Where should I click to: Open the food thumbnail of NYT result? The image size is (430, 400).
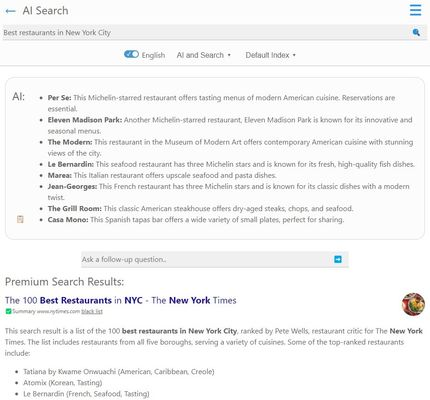coord(413,304)
